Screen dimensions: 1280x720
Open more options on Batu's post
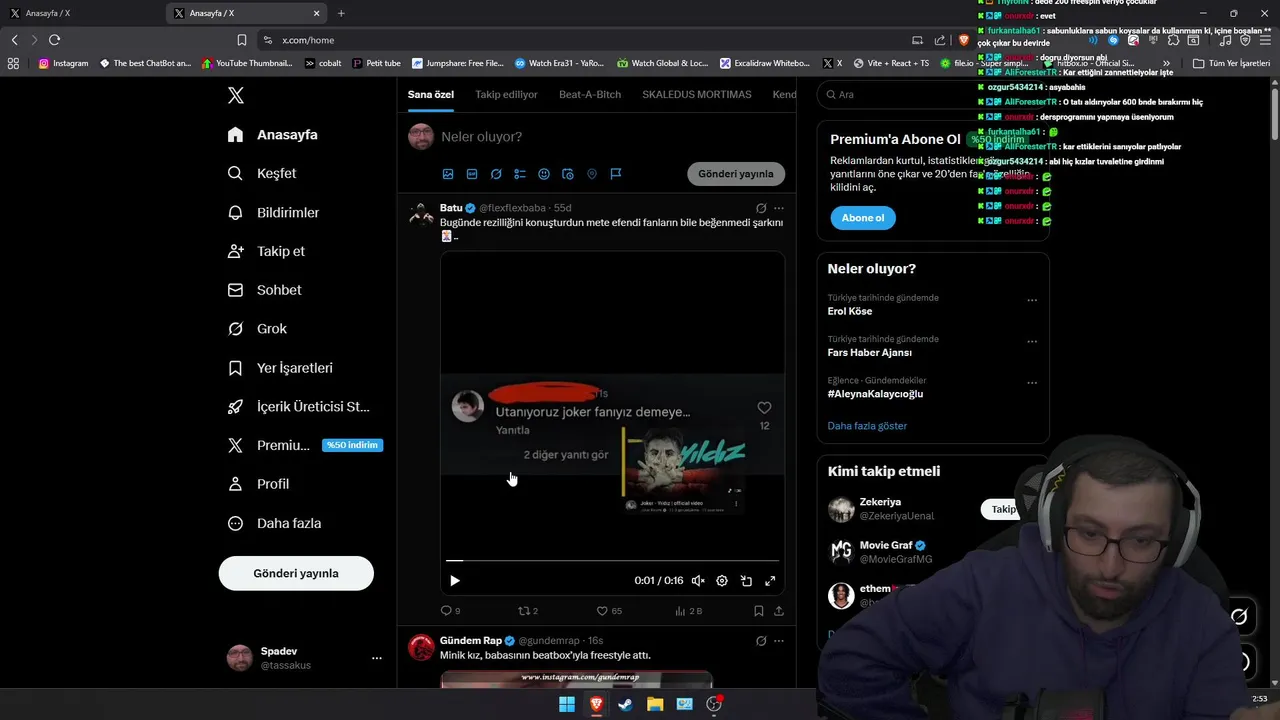[x=779, y=208]
